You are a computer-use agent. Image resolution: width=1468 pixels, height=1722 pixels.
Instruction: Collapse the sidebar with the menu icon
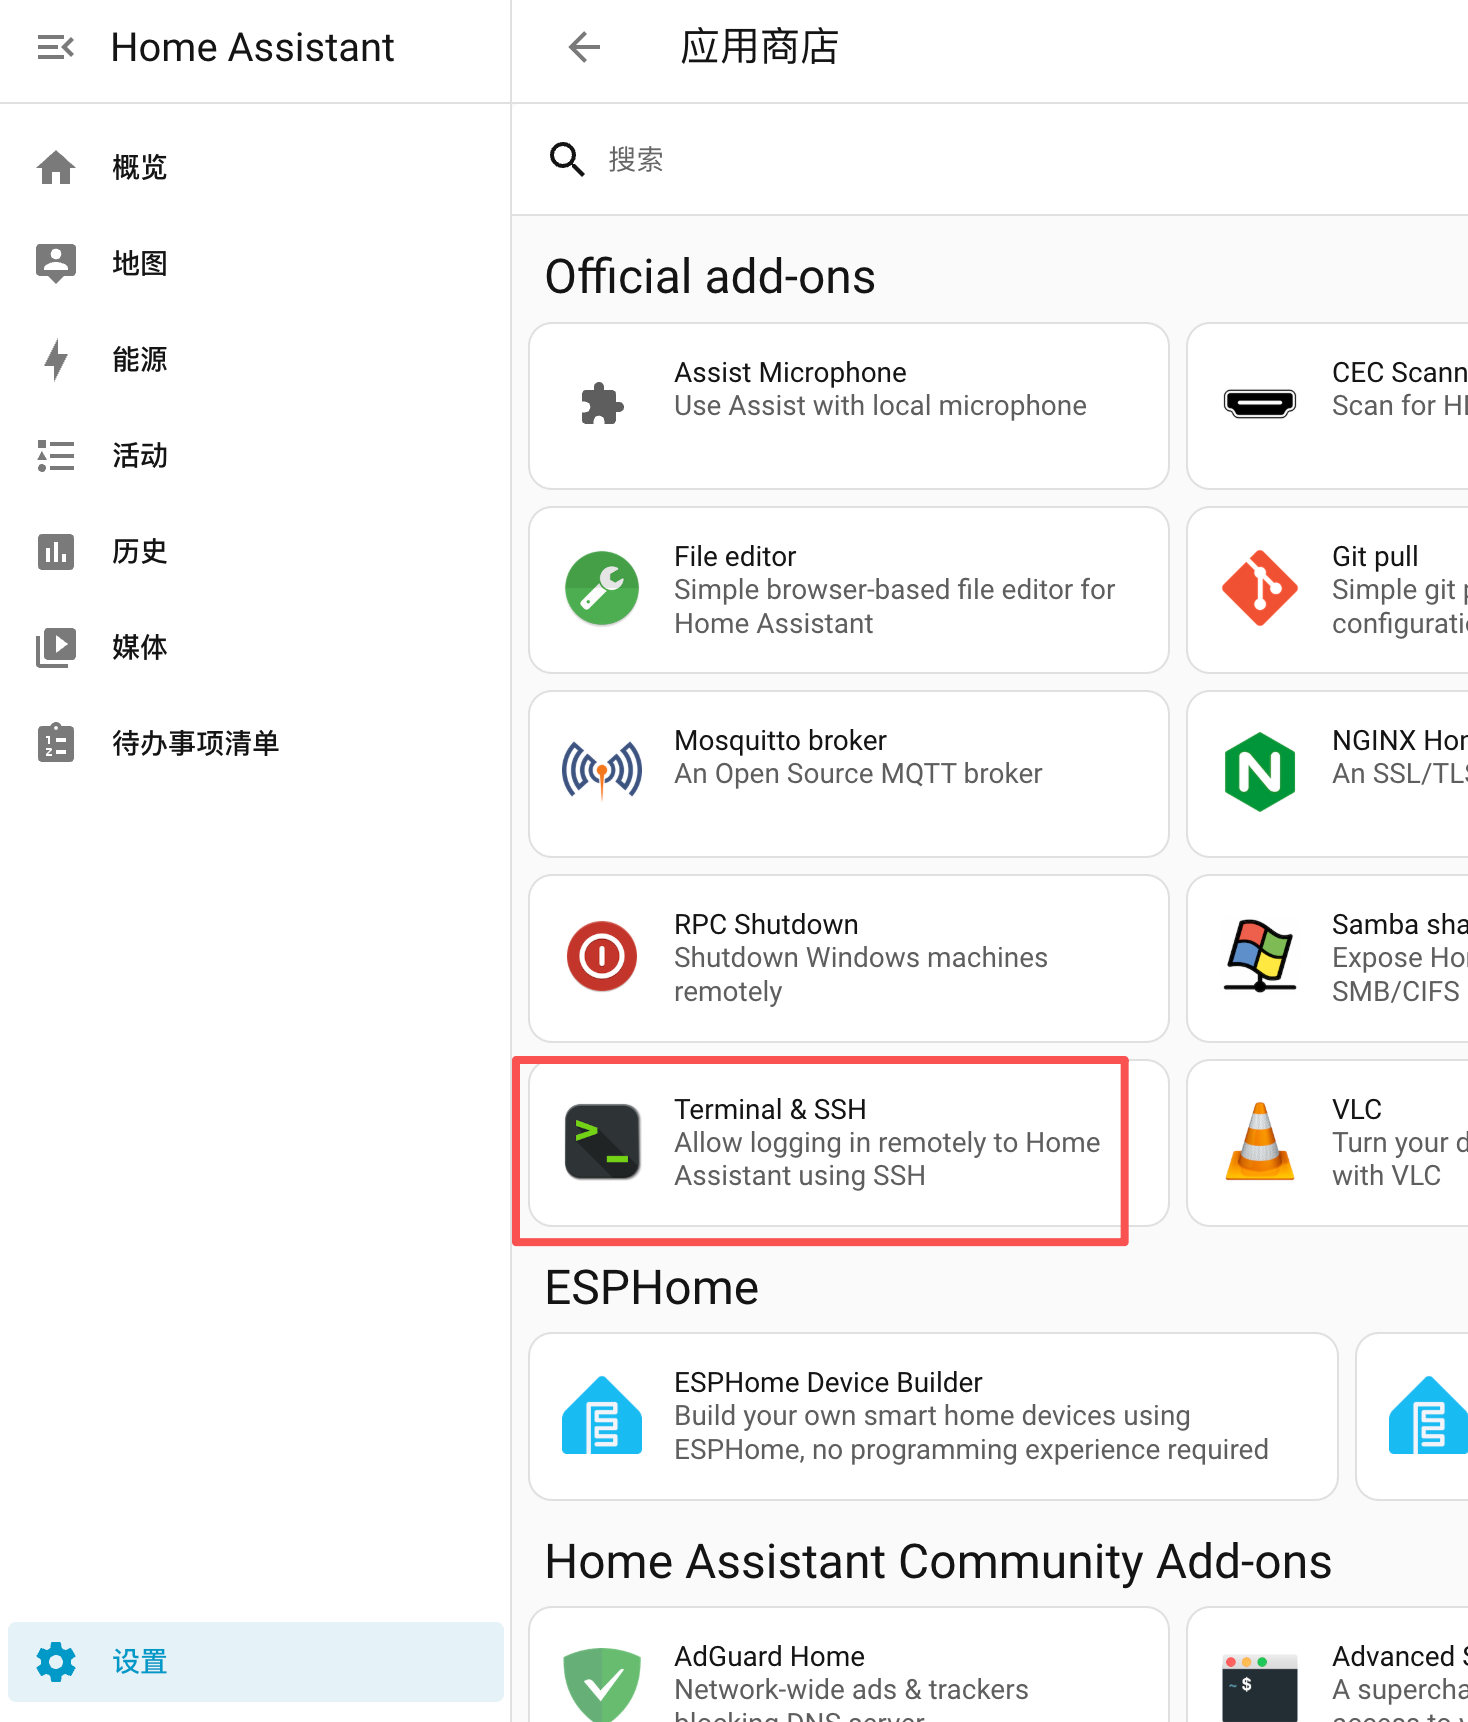55,47
